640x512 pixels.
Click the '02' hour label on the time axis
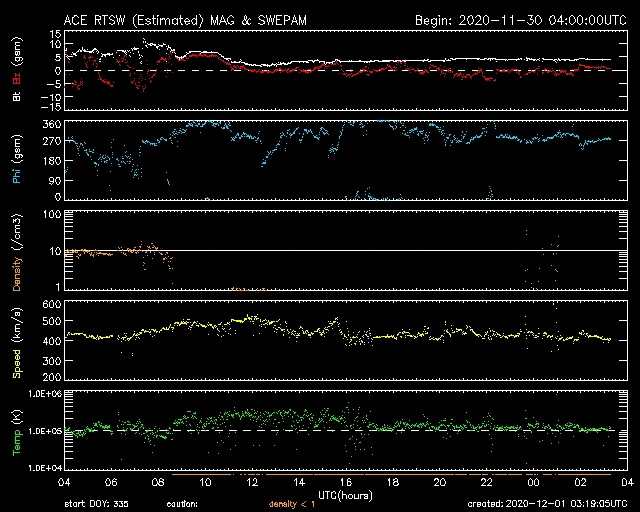click(580, 483)
